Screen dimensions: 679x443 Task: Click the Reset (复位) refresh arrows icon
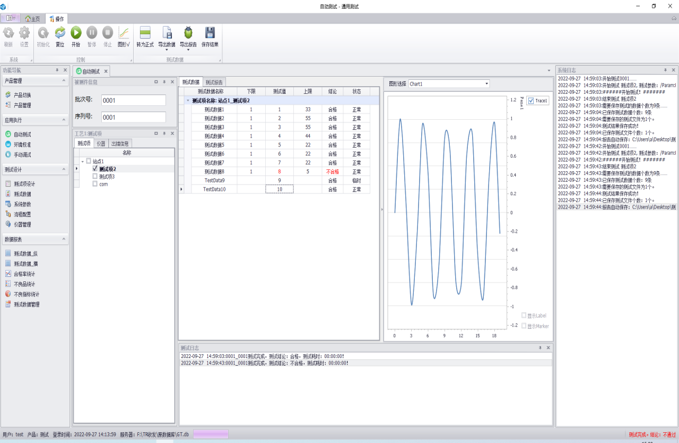point(60,33)
